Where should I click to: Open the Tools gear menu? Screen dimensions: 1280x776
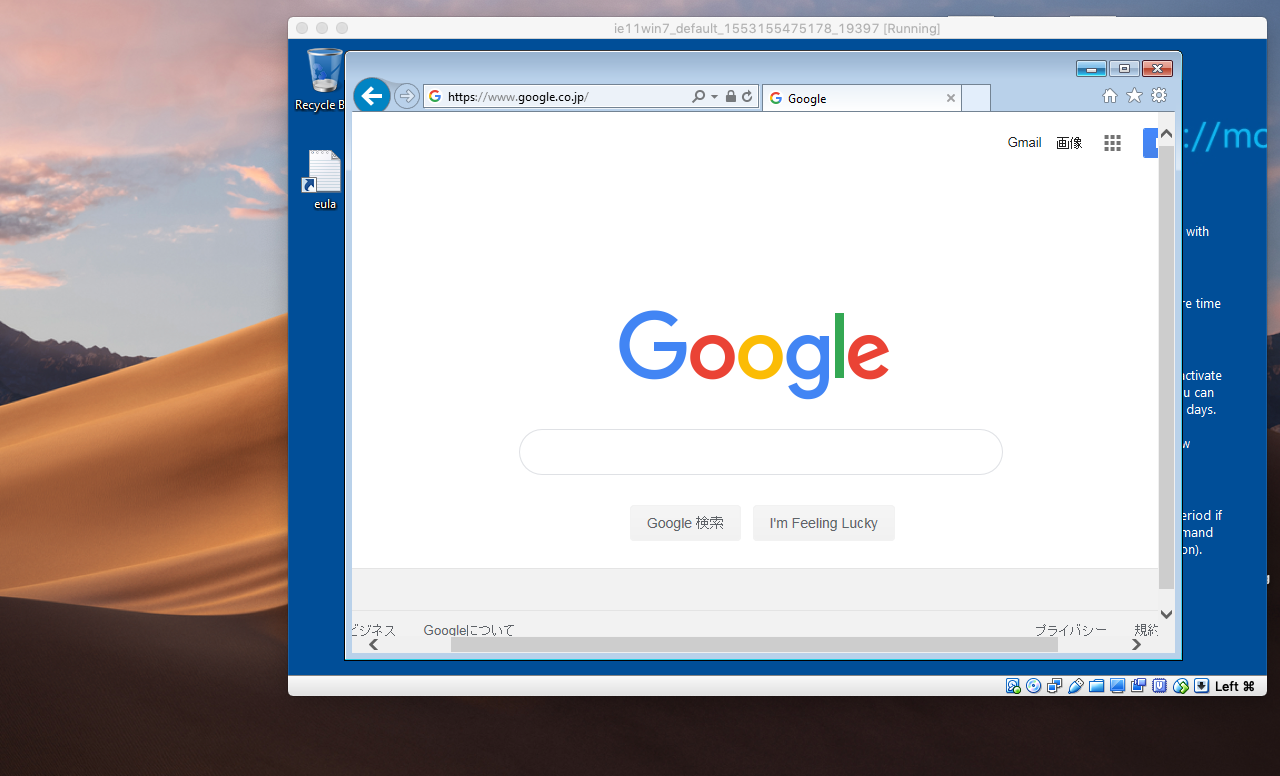click(x=1158, y=95)
